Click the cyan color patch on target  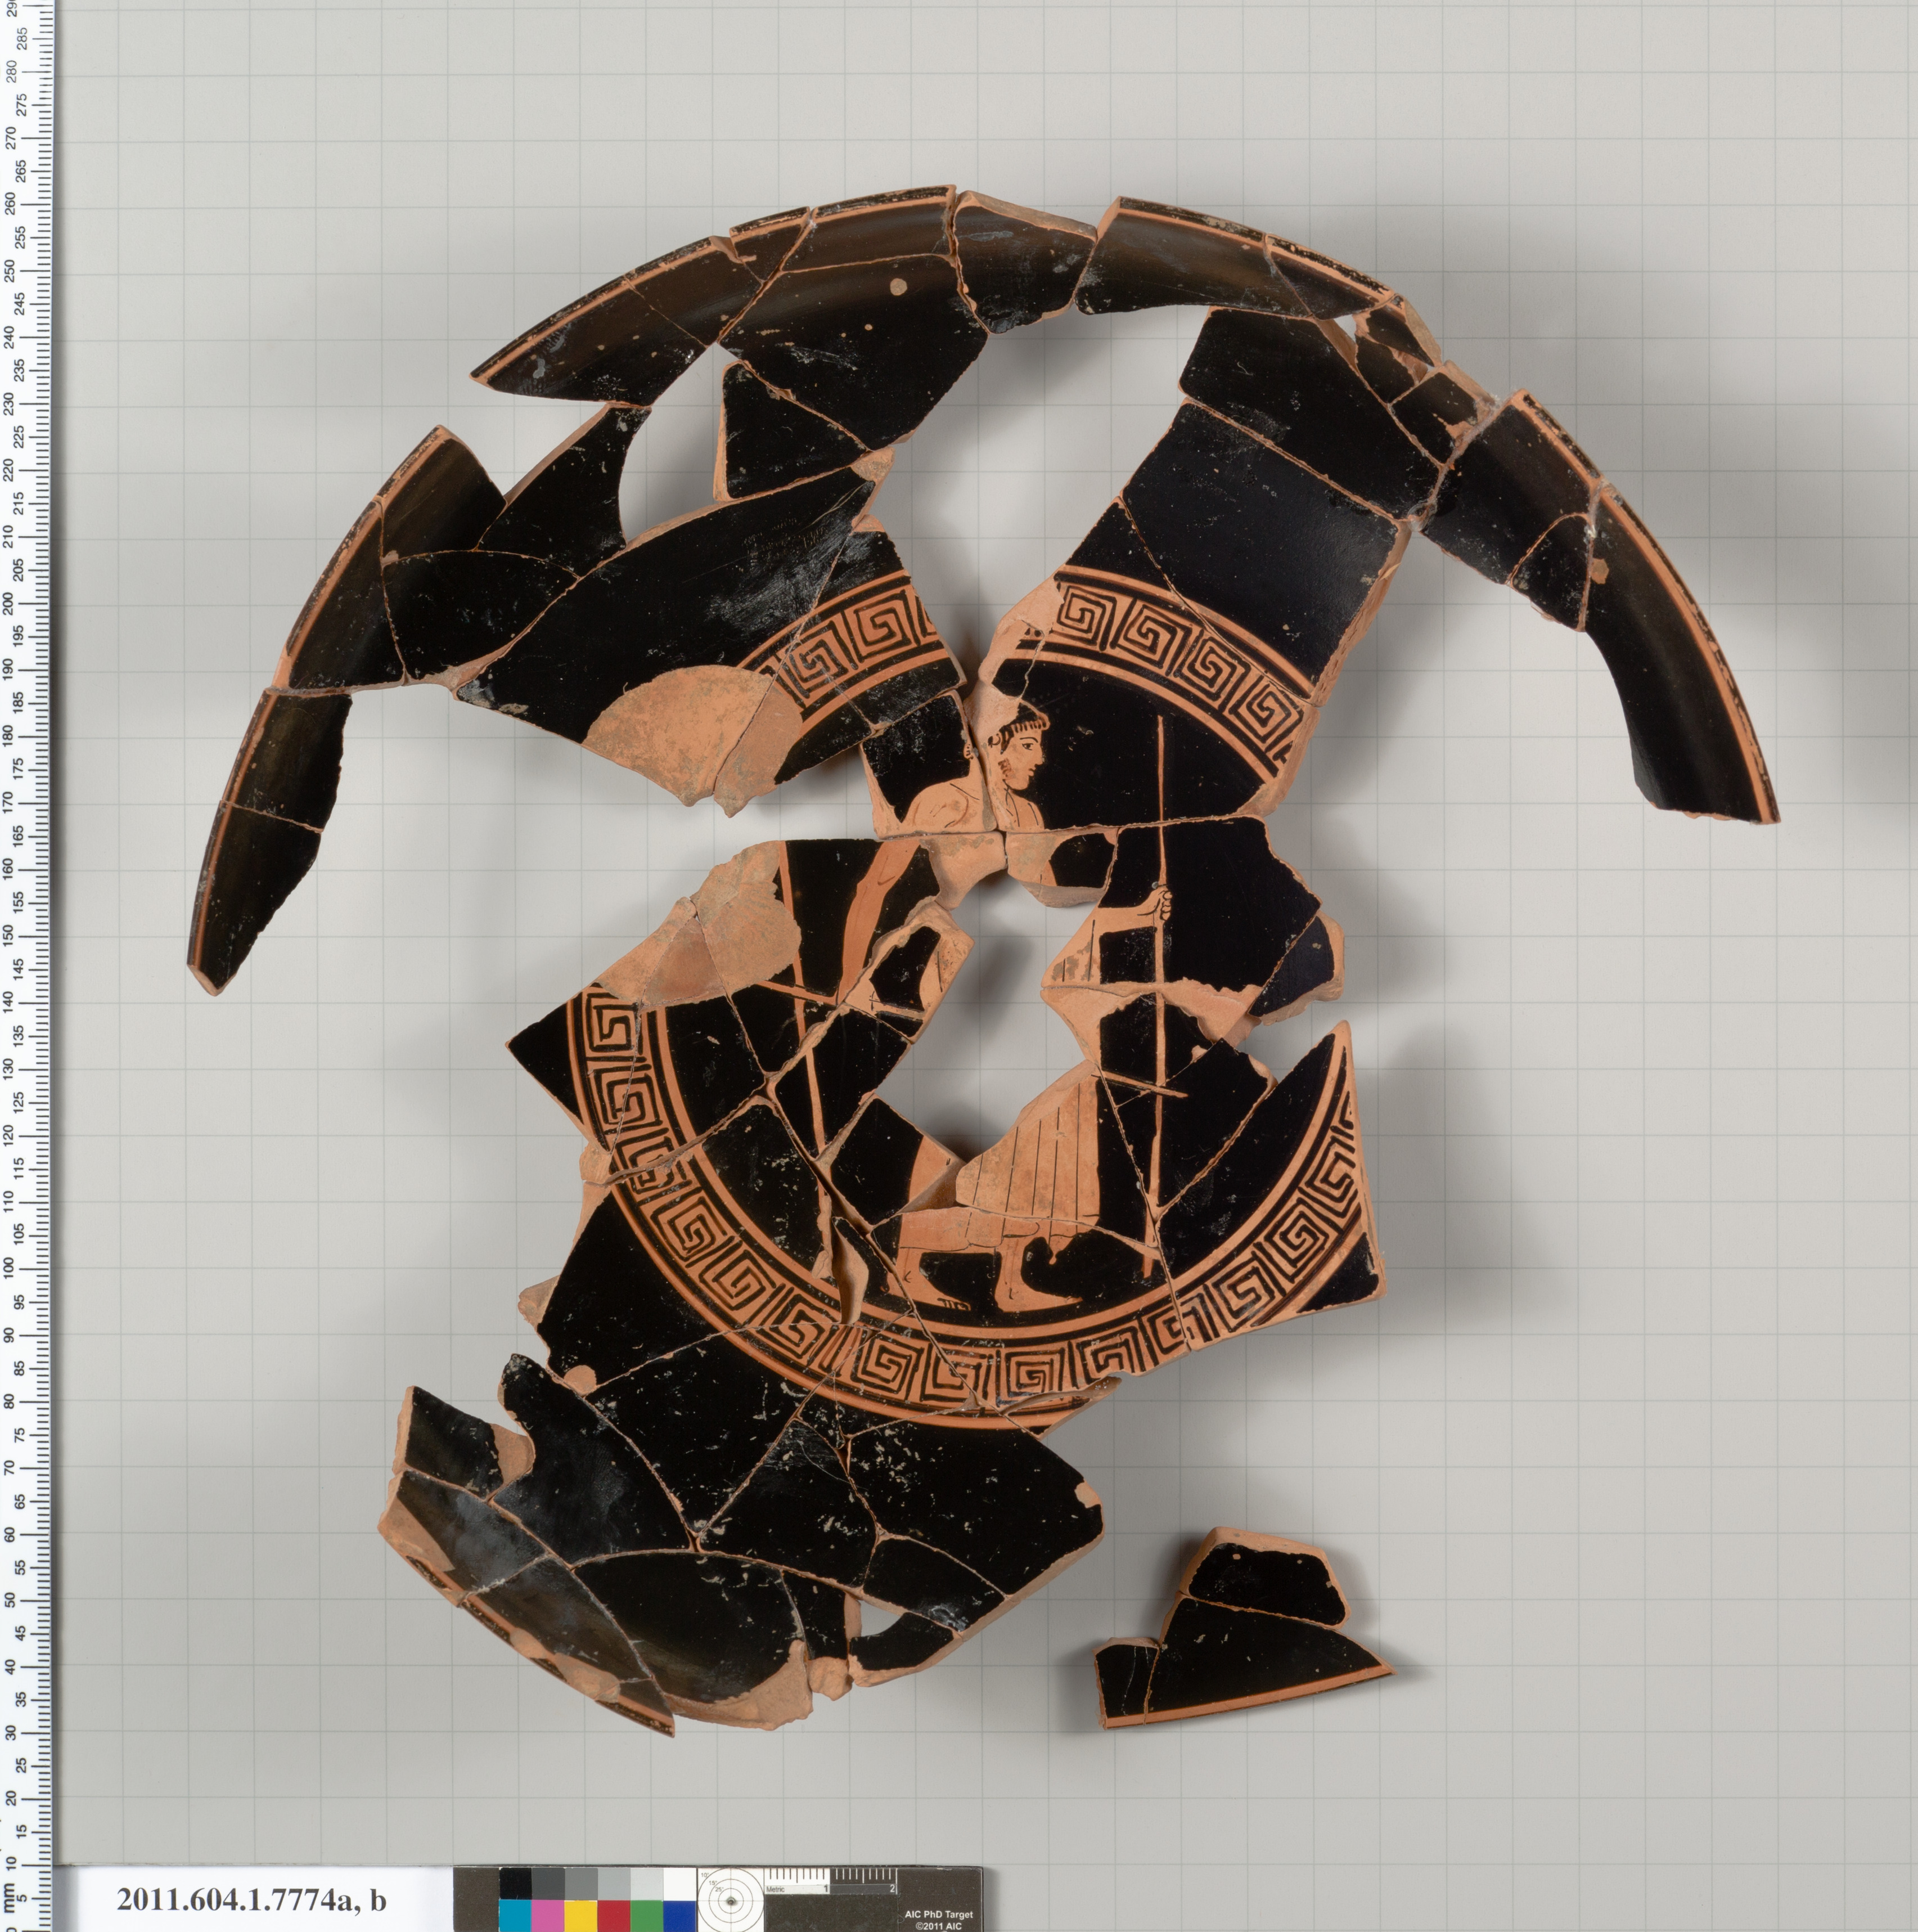pos(515,1915)
